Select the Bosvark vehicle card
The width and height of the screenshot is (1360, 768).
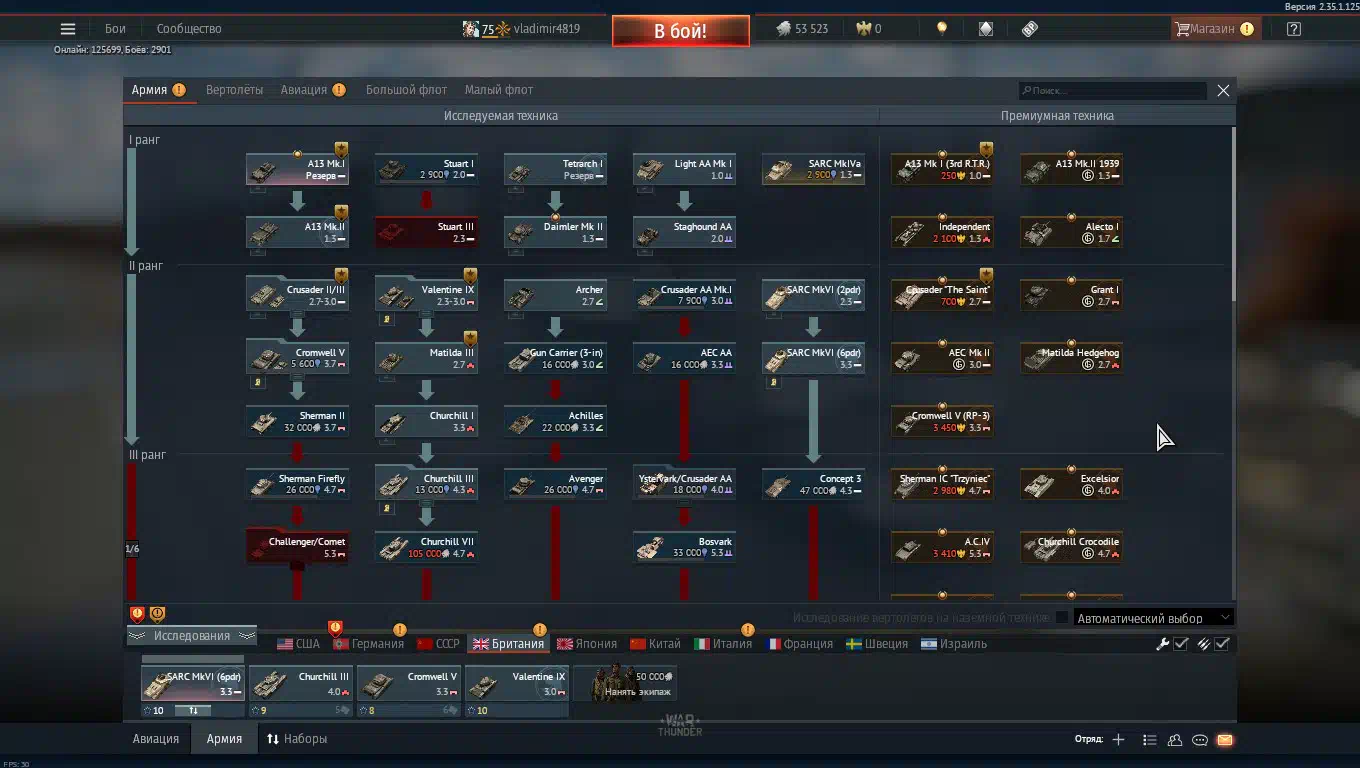coord(684,548)
